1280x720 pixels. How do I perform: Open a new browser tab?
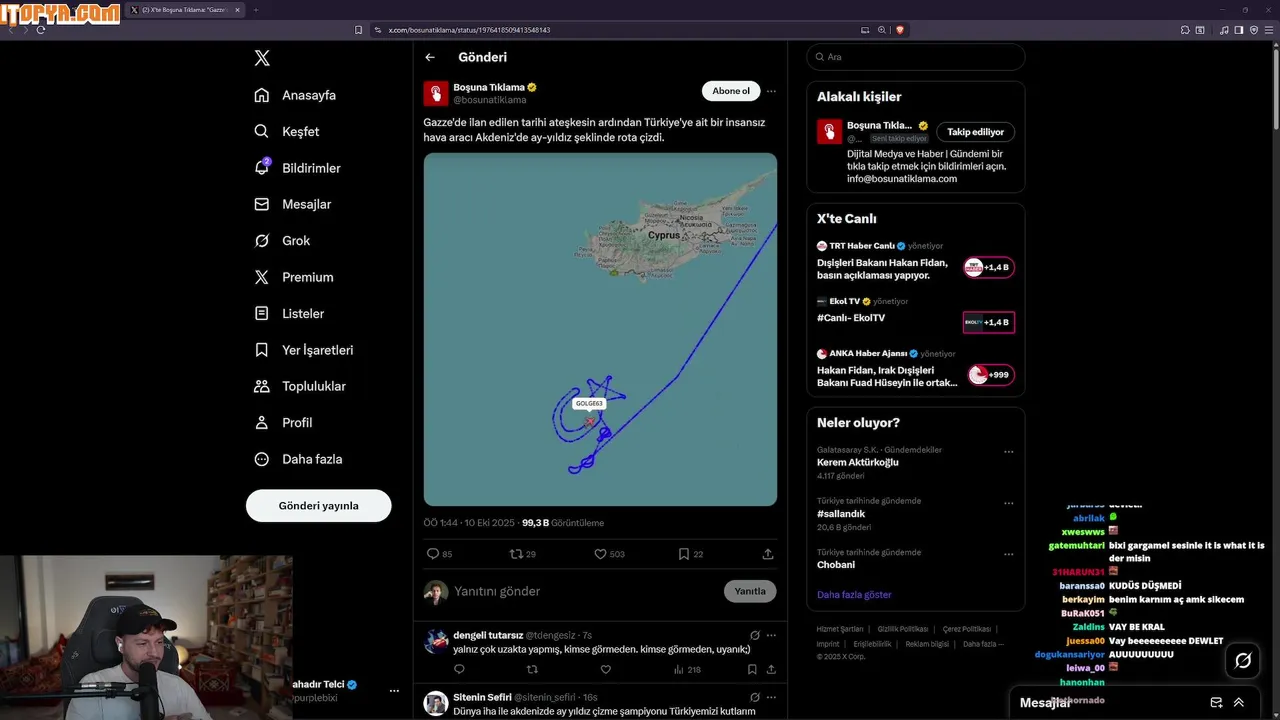pyautogui.click(x=255, y=10)
